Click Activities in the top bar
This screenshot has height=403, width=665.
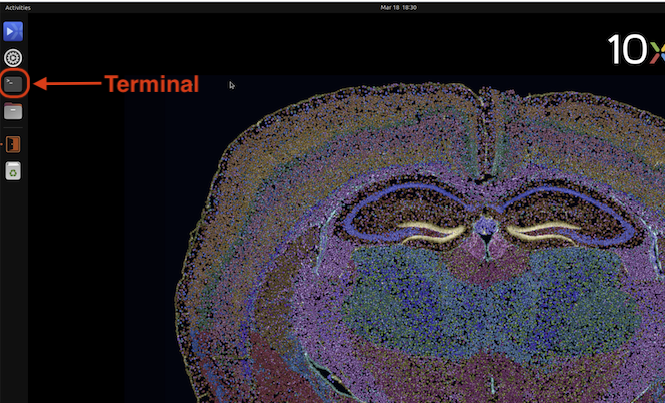18,8
